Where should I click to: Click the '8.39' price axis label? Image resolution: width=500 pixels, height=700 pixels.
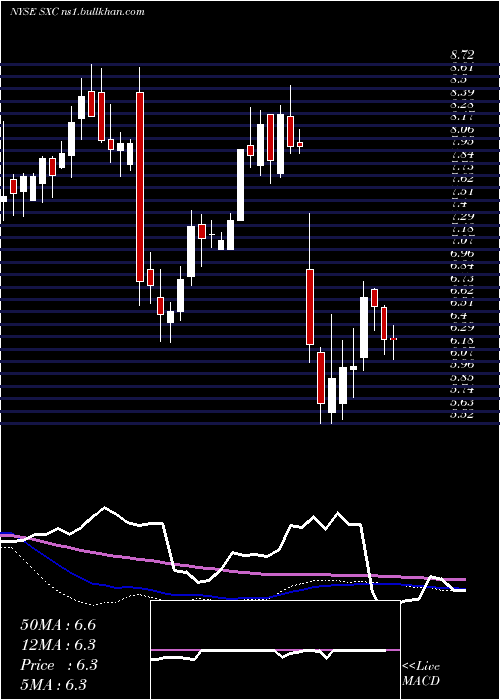(x=462, y=92)
